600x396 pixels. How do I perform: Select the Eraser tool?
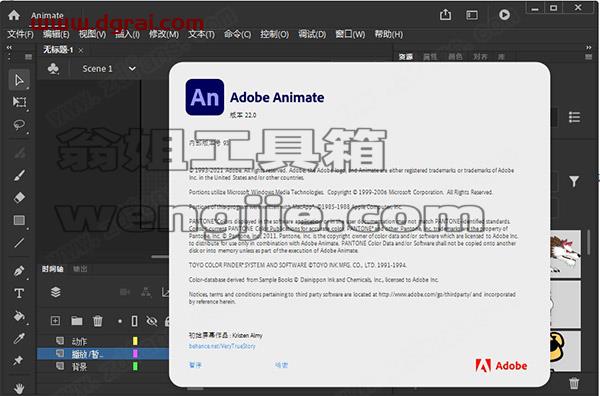(19, 197)
